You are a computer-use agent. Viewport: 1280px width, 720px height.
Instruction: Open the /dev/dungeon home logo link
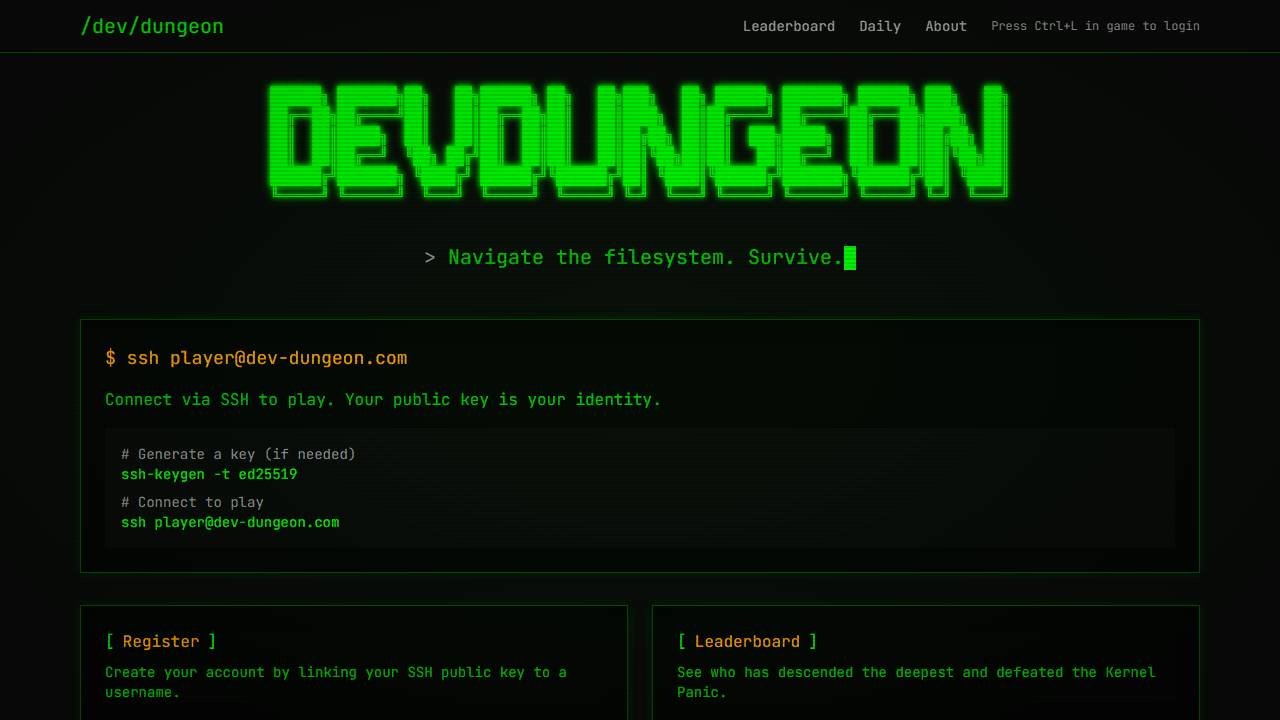point(152,26)
